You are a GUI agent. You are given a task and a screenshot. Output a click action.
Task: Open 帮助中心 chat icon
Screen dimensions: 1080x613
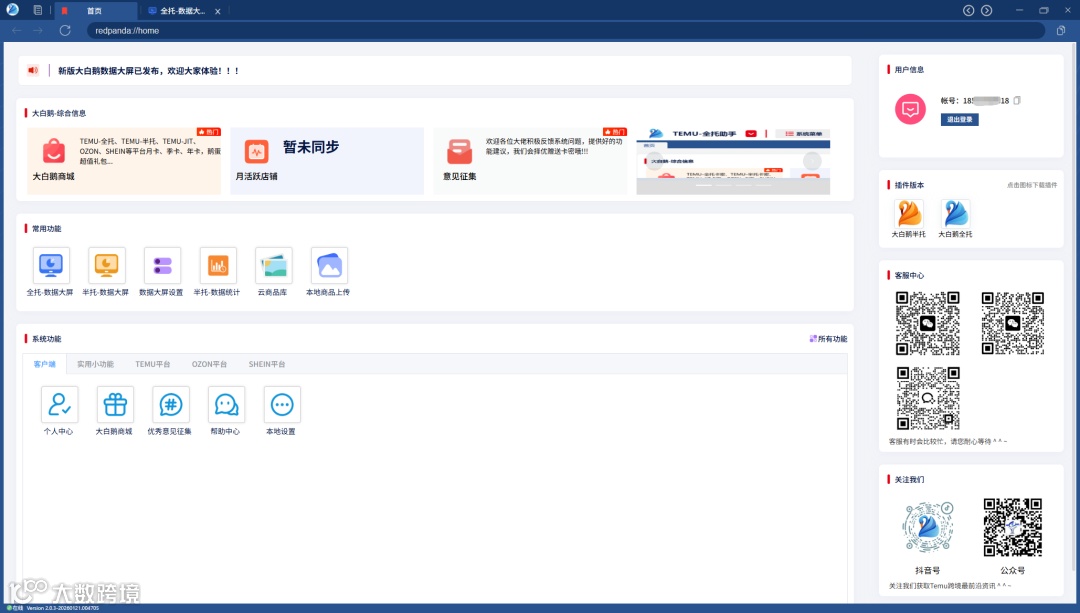click(x=227, y=404)
